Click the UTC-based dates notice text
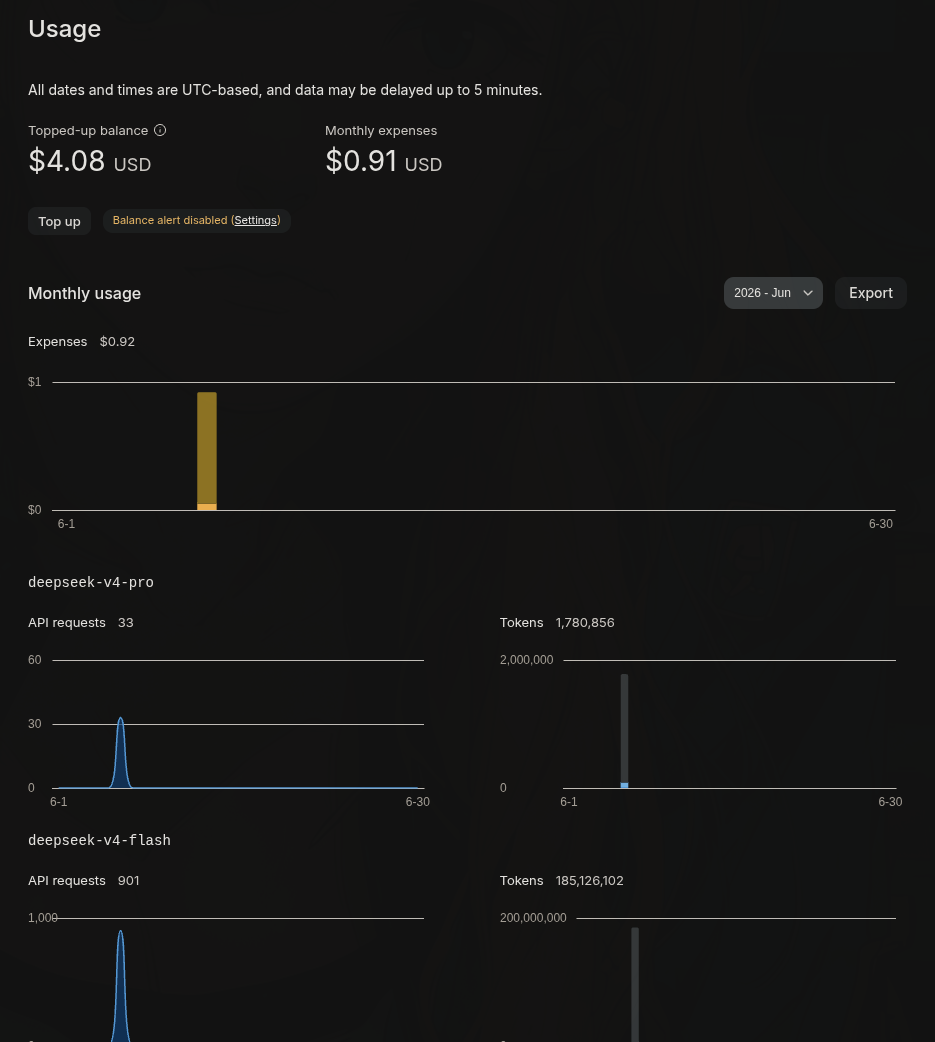 click(x=285, y=90)
